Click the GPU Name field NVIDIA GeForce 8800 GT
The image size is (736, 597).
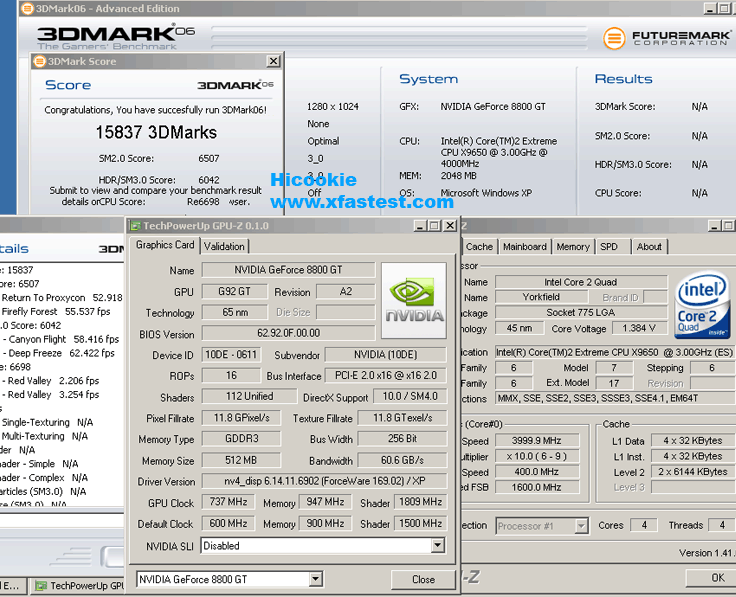(289, 270)
